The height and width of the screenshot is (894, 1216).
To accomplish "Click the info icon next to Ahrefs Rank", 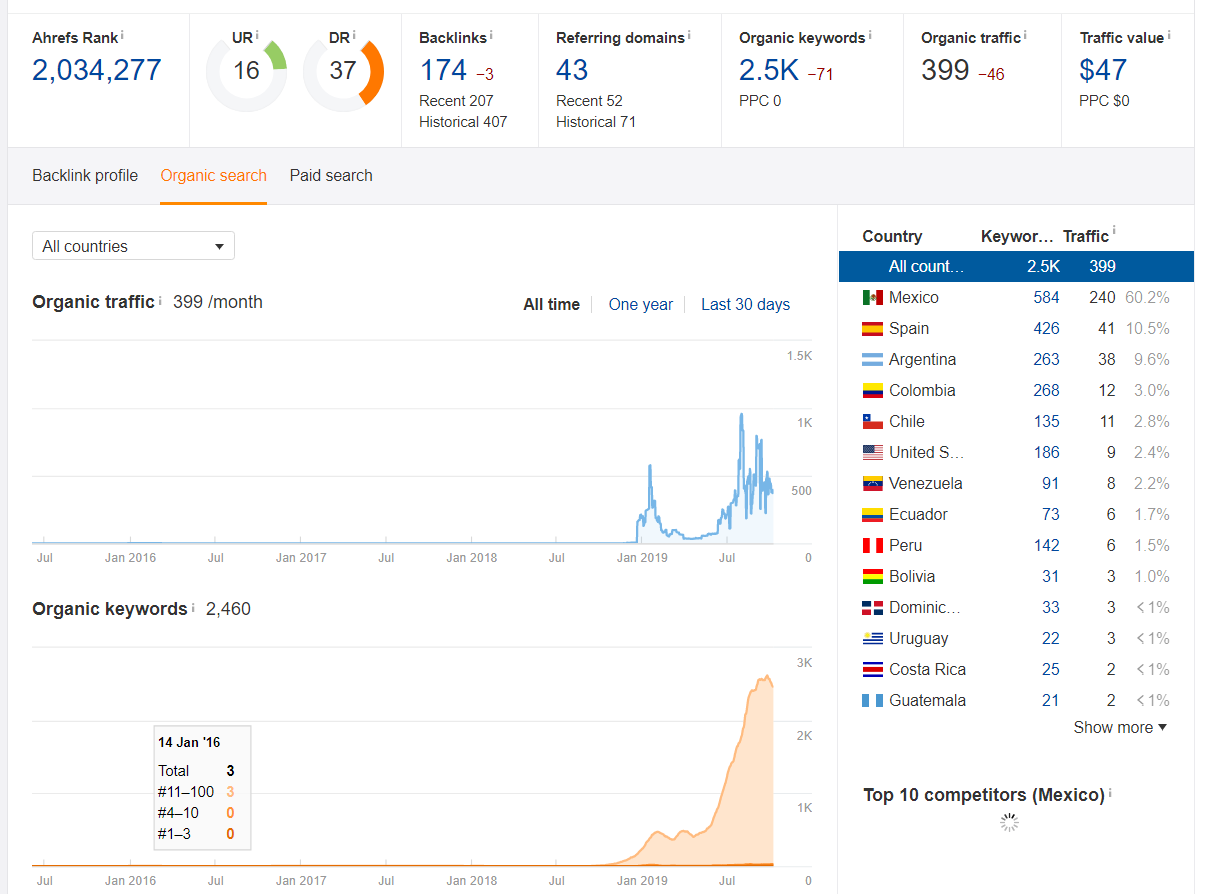I will 122,35.
